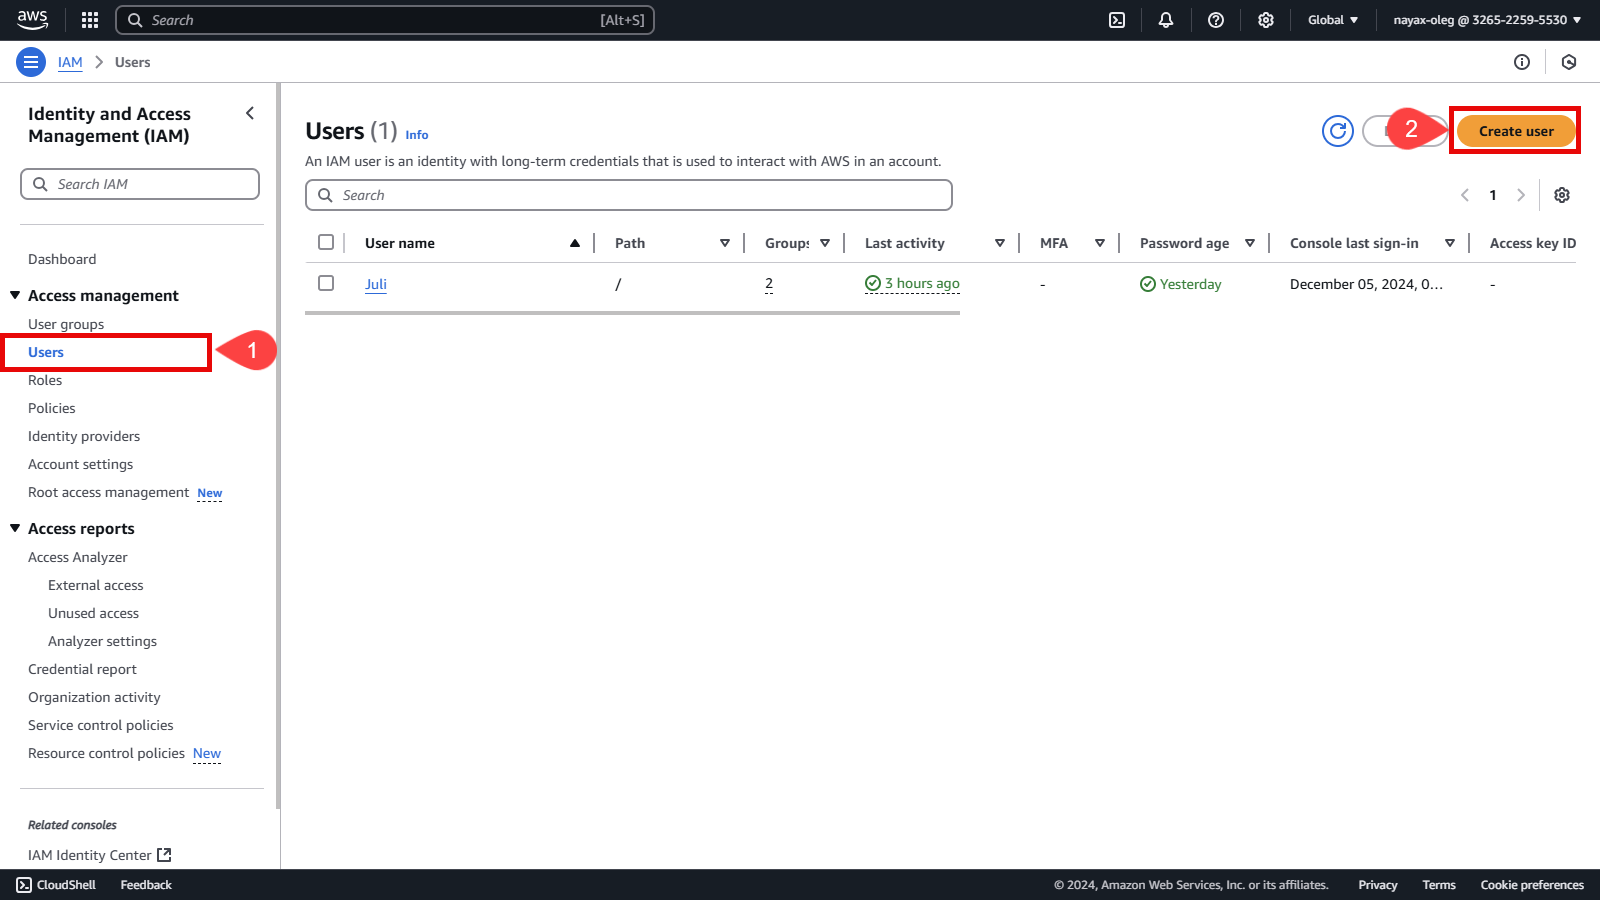Sort by User name ascending arrow
Image resolution: width=1600 pixels, height=900 pixels.
click(x=575, y=243)
